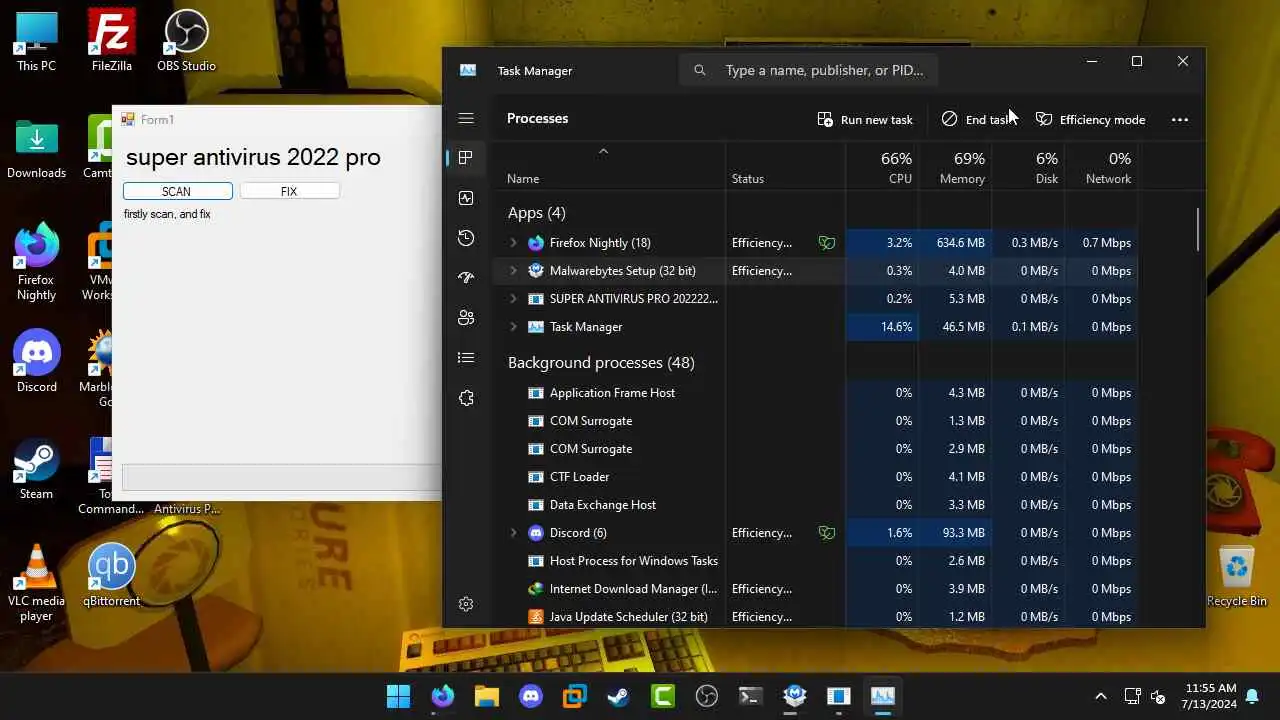Select CTF Loader process row
This screenshot has height=720, width=1280.
(814, 477)
